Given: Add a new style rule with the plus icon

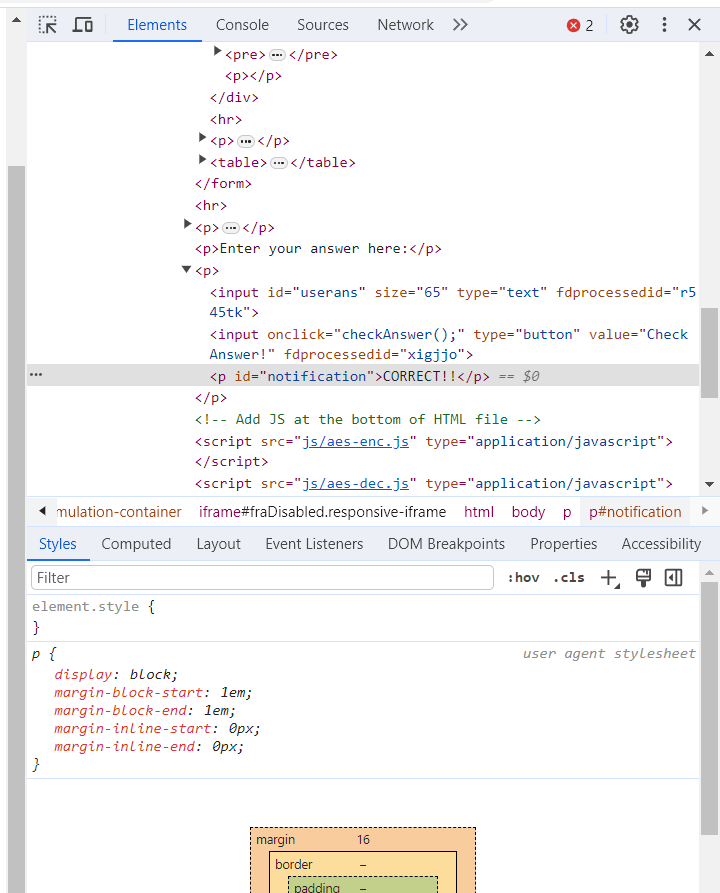Looking at the screenshot, I should (608, 577).
